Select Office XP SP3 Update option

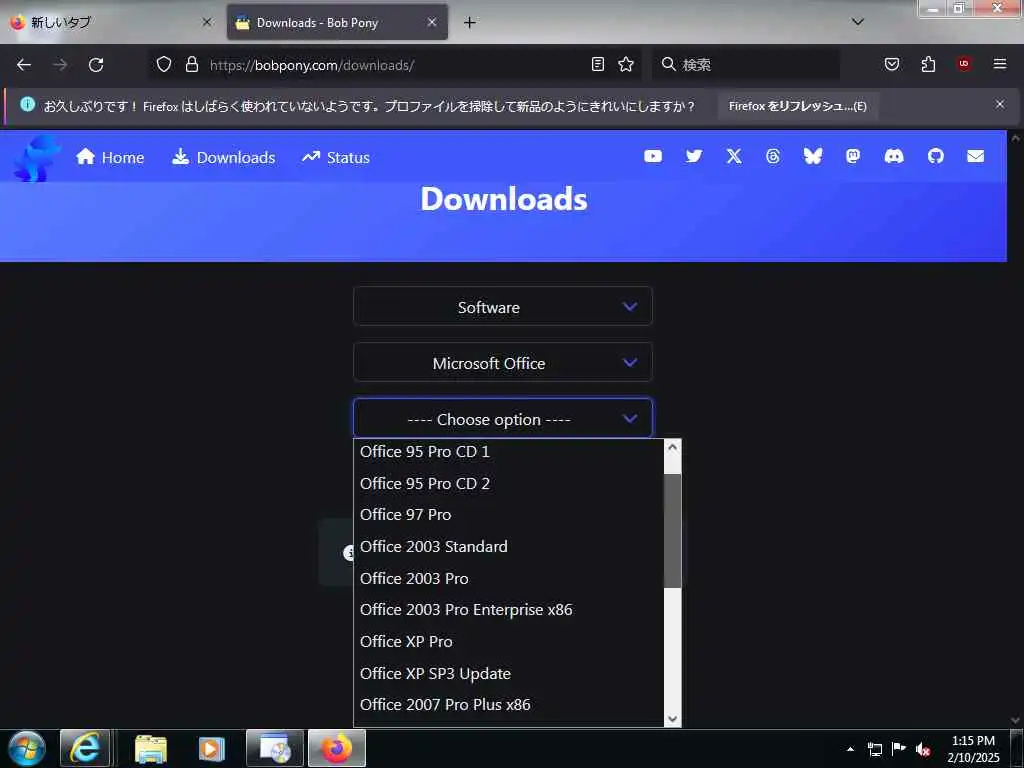pyautogui.click(x=509, y=673)
